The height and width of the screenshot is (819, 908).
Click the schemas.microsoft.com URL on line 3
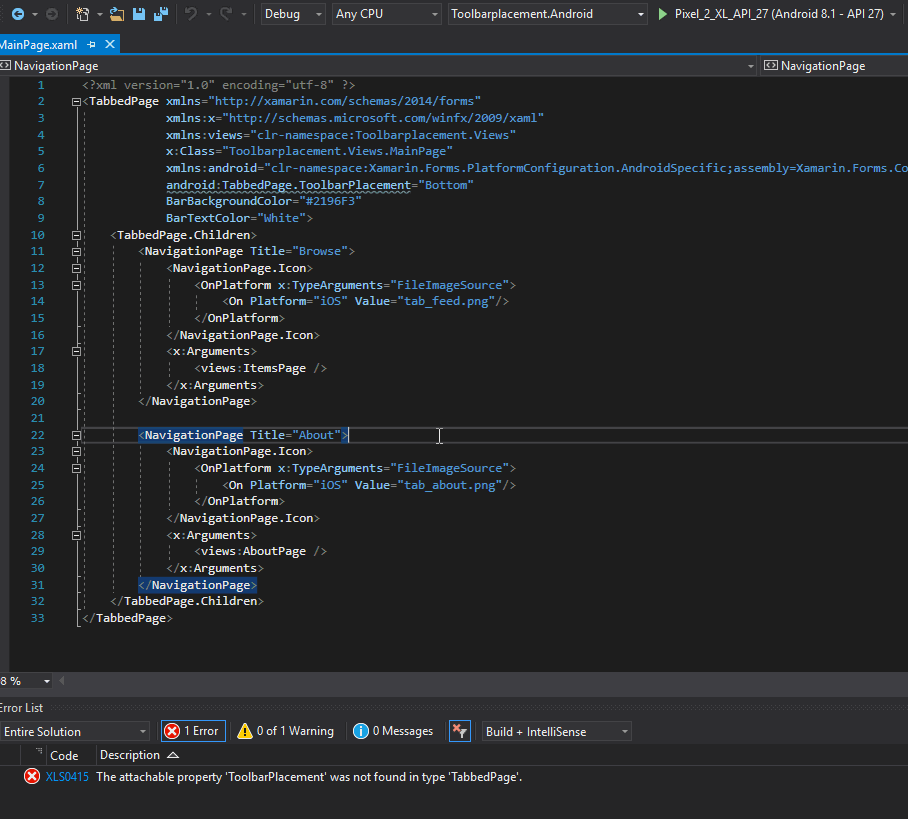click(383, 118)
